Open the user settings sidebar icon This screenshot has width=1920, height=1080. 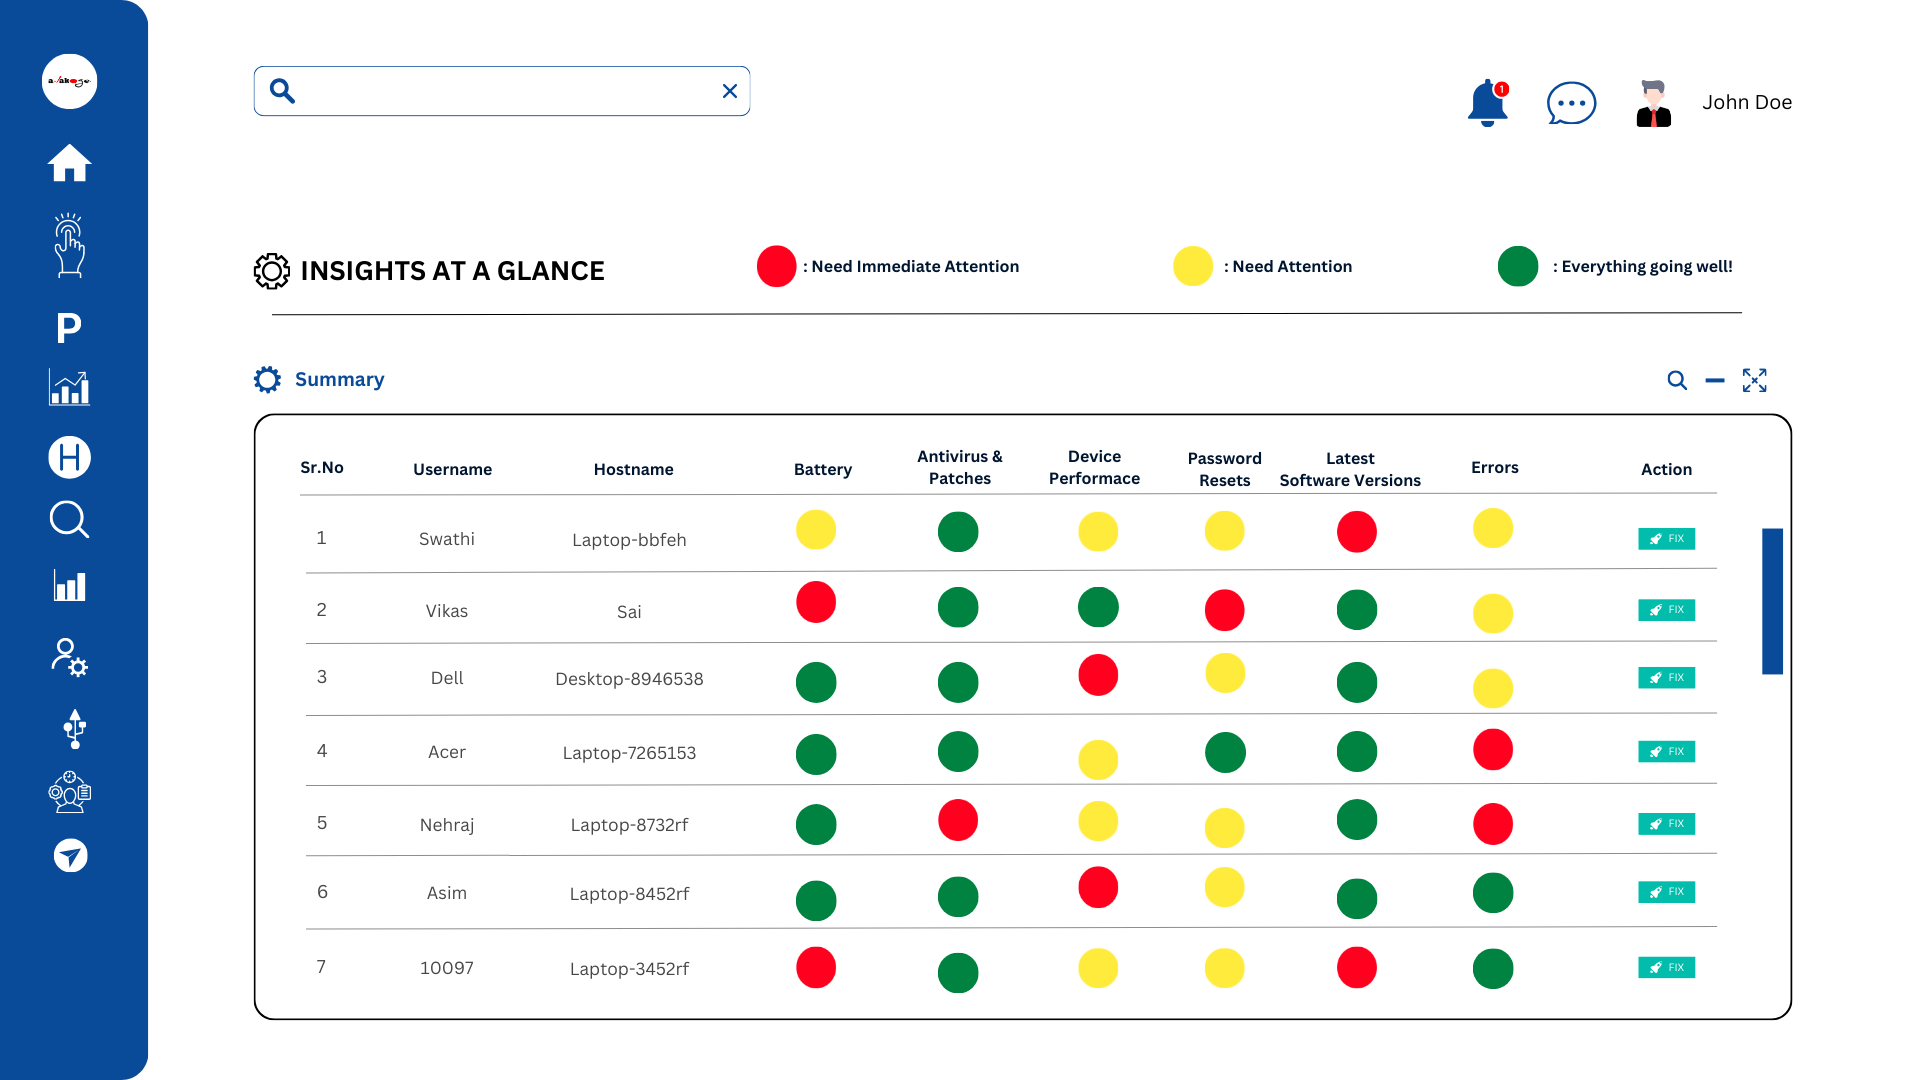tap(69, 657)
